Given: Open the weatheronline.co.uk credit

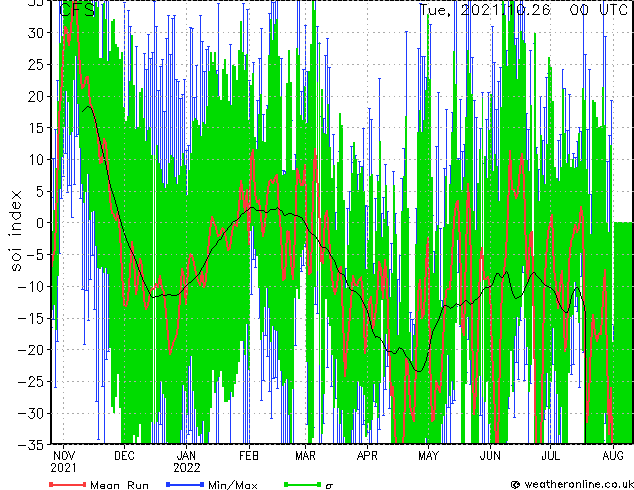Looking at the screenshot, I should tap(572, 484).
